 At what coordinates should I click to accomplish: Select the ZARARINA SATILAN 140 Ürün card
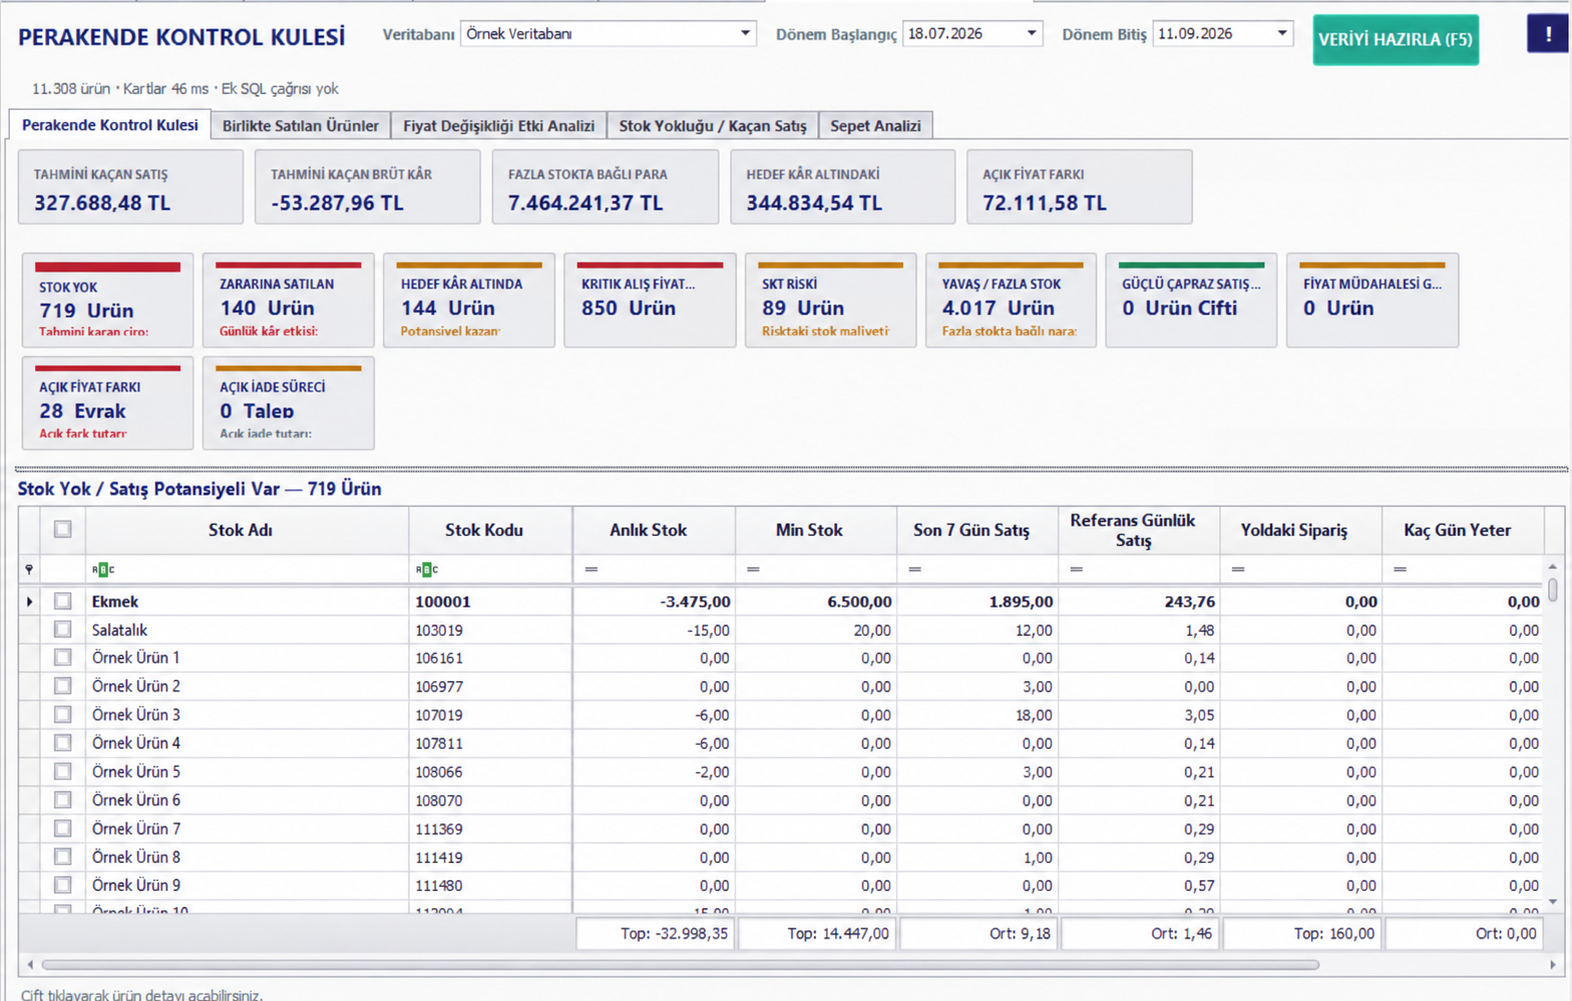288,300
